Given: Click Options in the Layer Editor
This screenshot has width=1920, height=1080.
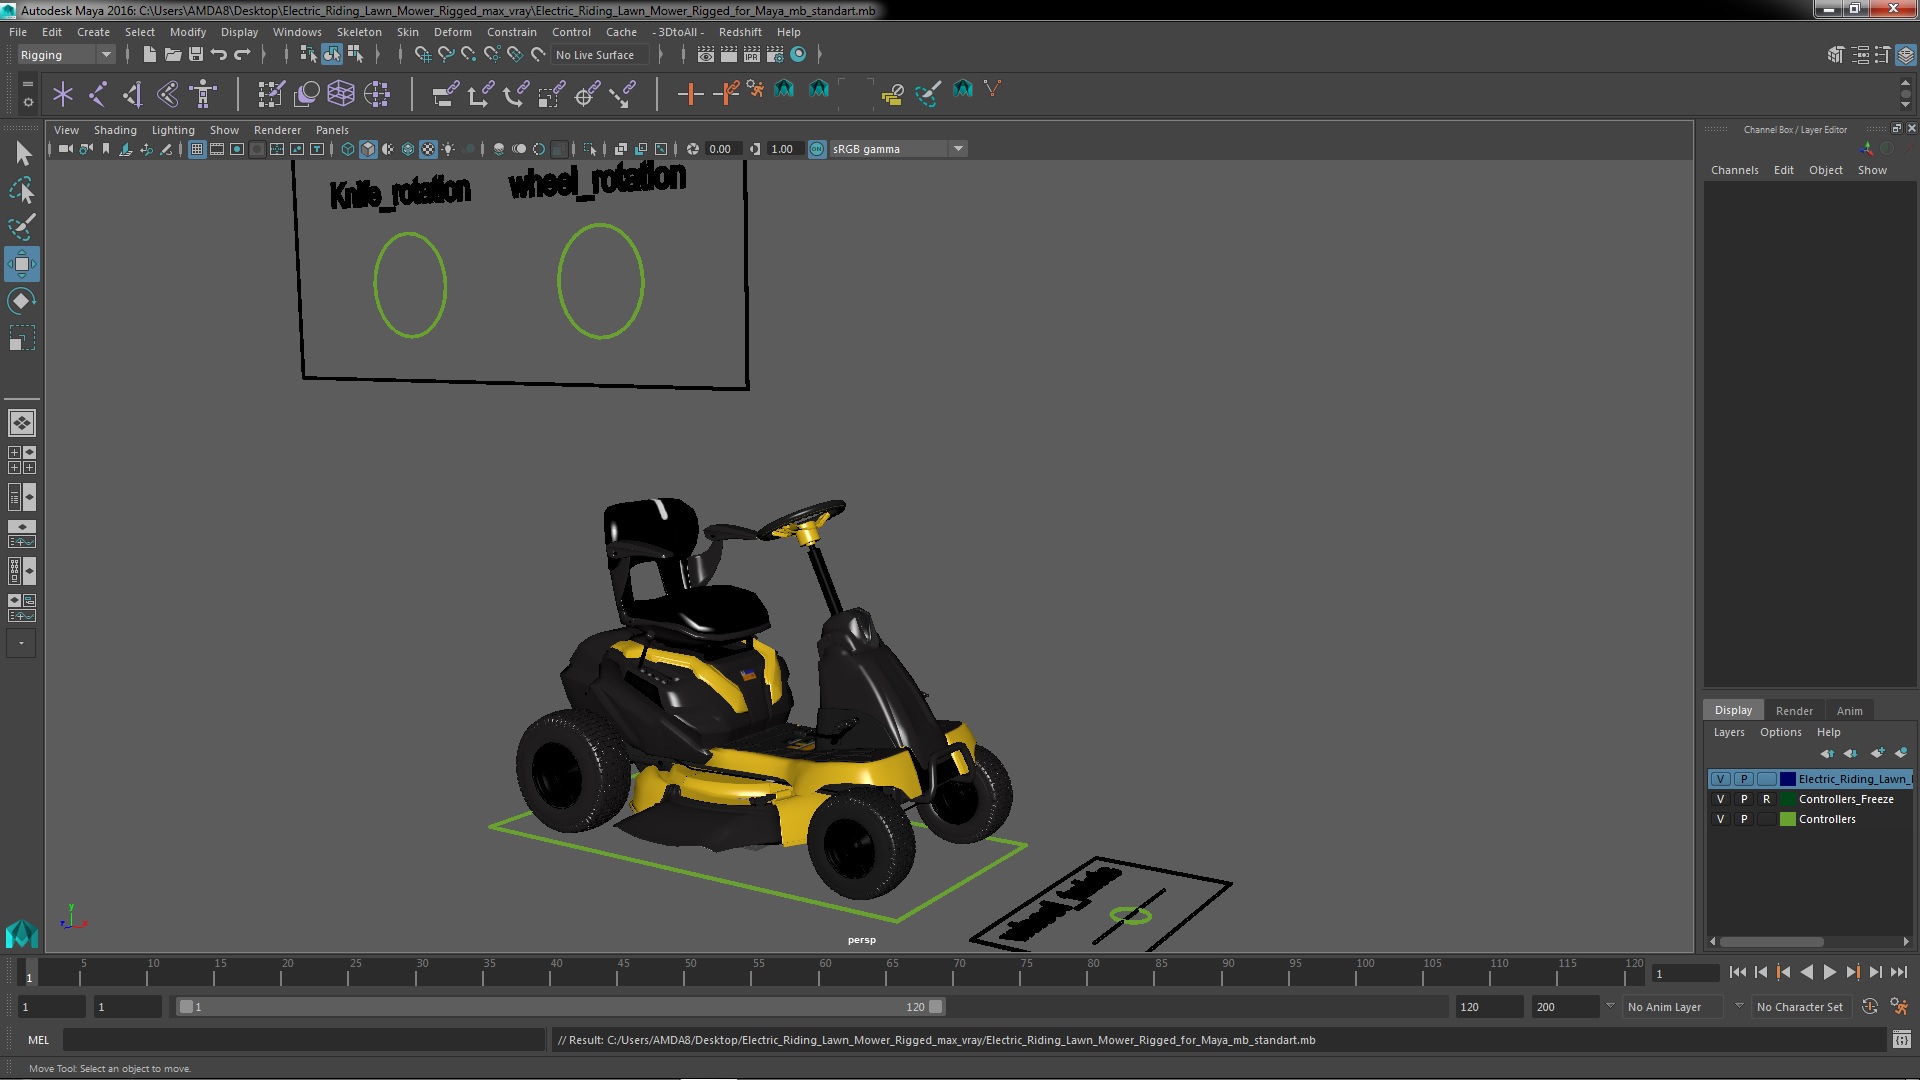Looking at the screenshot, I should tap(1780, 732).
